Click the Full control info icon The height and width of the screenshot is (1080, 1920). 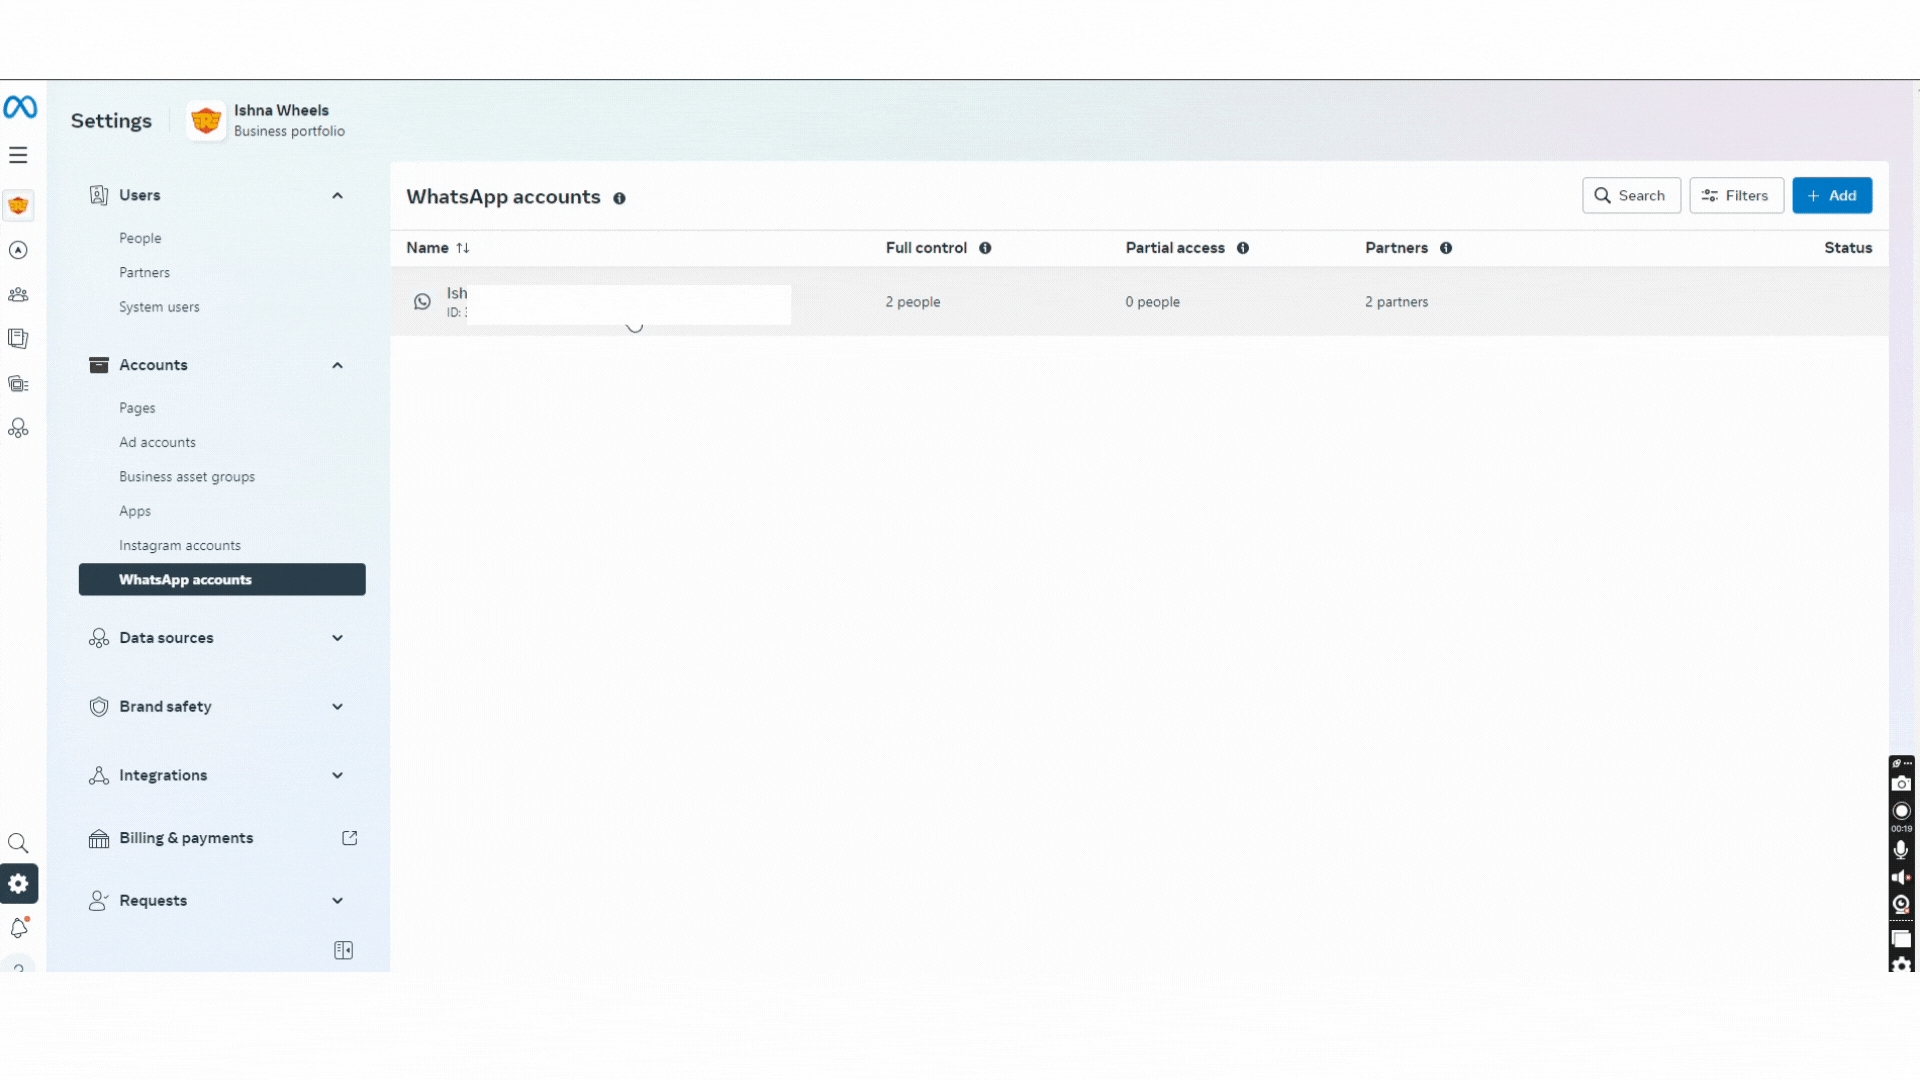[x=985, y=248]
